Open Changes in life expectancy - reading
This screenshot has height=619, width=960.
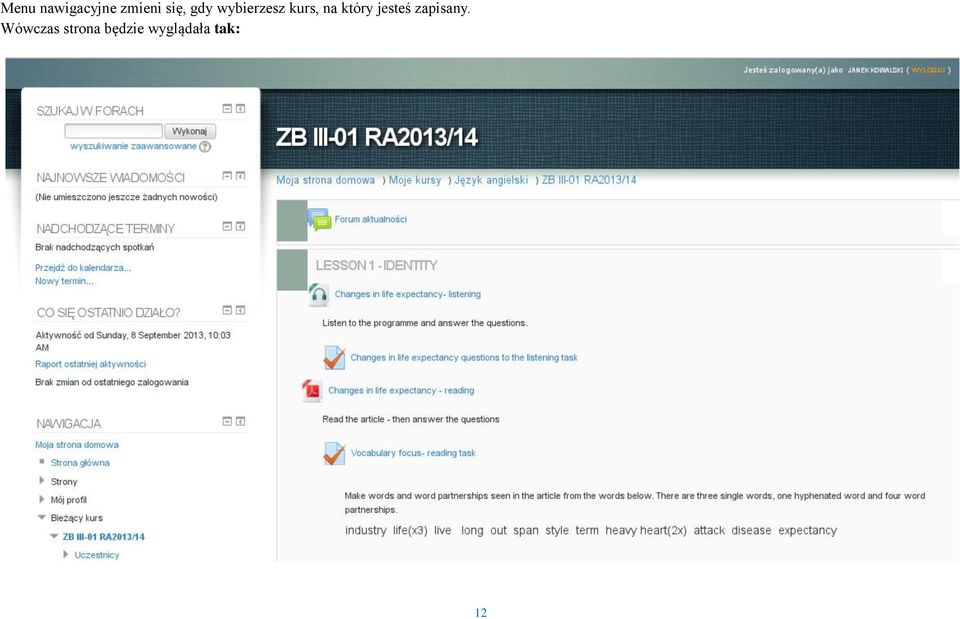point(401,391)
